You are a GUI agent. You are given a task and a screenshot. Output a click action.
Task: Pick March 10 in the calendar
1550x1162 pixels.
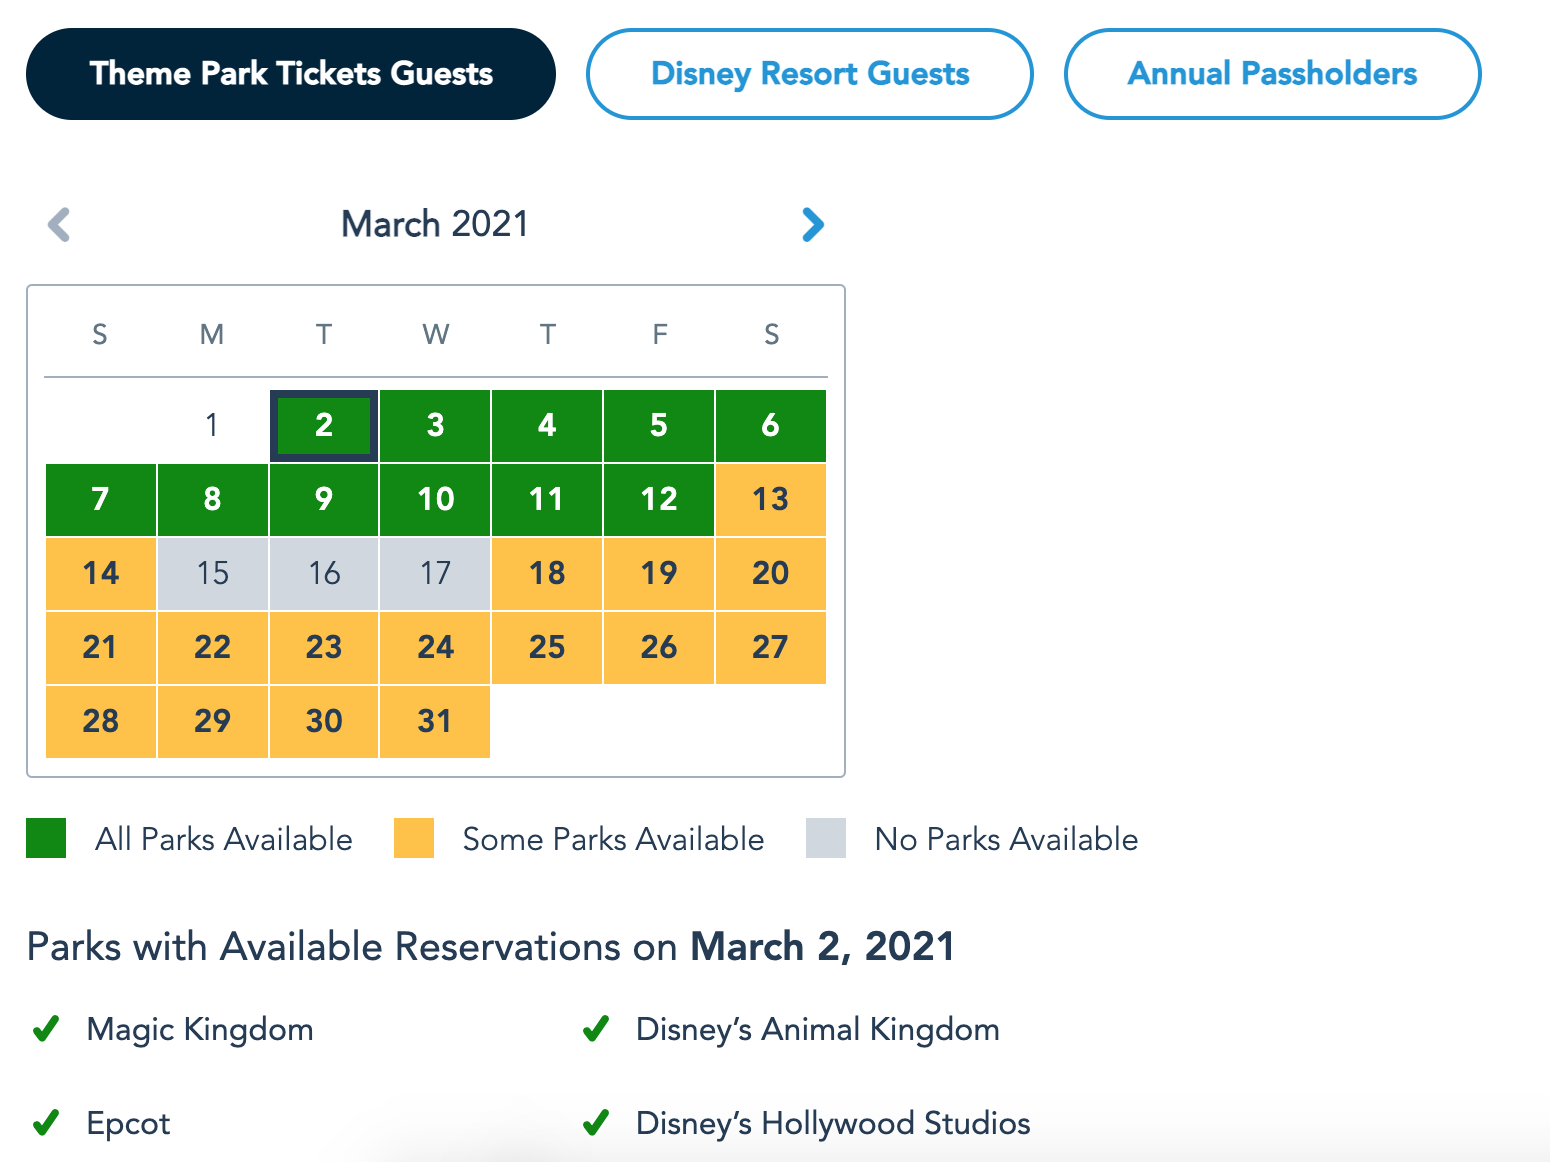[435, 499]
